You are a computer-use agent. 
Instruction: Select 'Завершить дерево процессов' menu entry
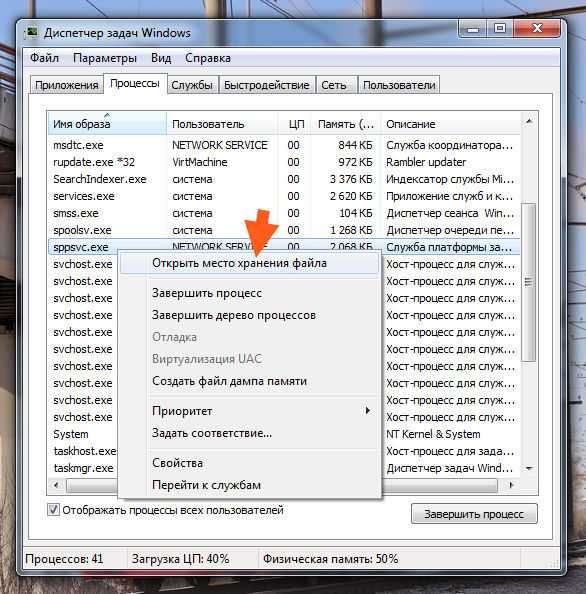pyautogui.click(x=234, y=315)
